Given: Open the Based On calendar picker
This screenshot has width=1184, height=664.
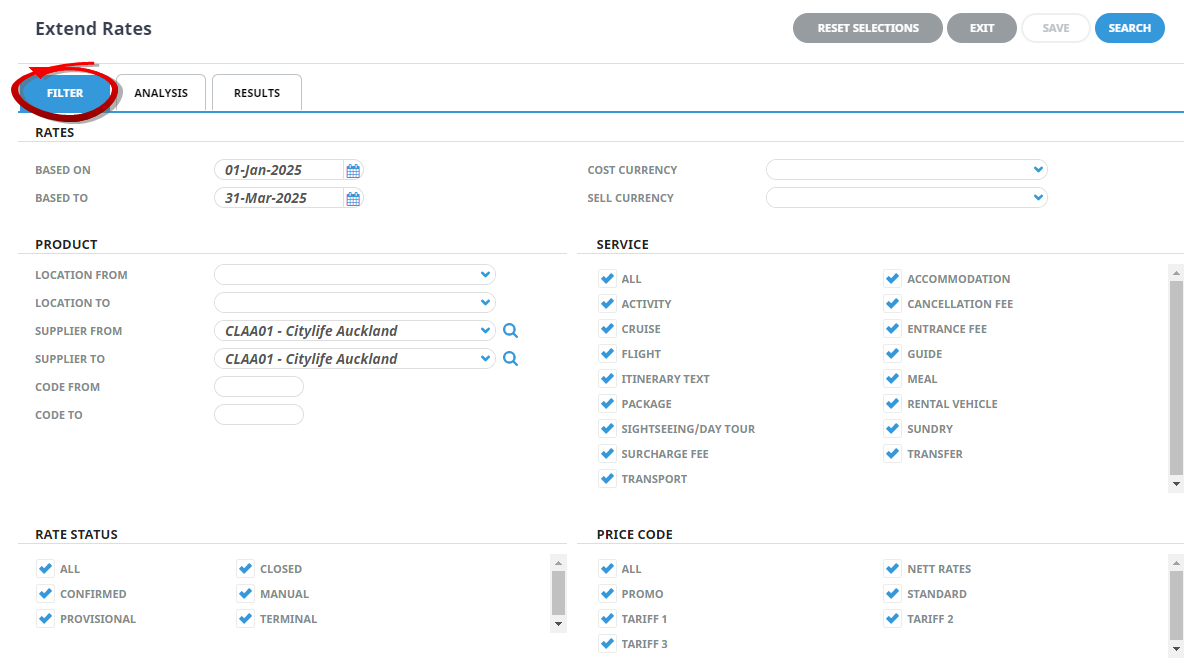Looking at the screenshot, I should click(353, 171).
